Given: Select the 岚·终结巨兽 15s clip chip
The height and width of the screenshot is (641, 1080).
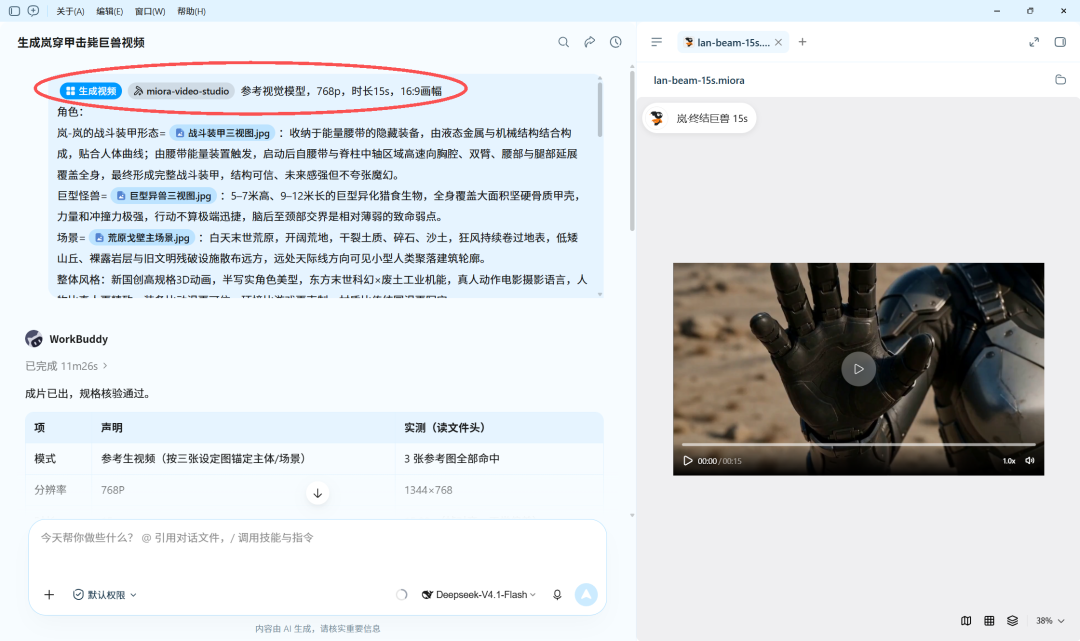Looking at the screenshot, I should pos(699,118).
